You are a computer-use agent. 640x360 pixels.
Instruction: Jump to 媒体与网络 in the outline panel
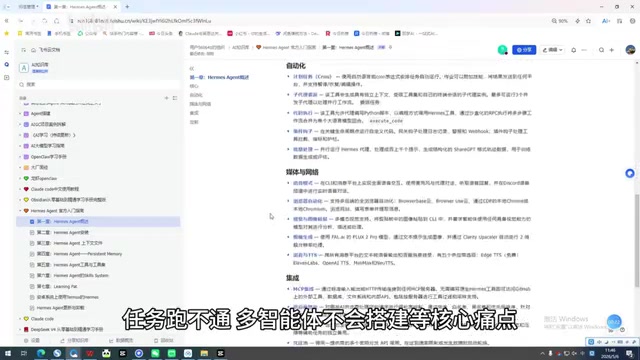click(200, 104)
